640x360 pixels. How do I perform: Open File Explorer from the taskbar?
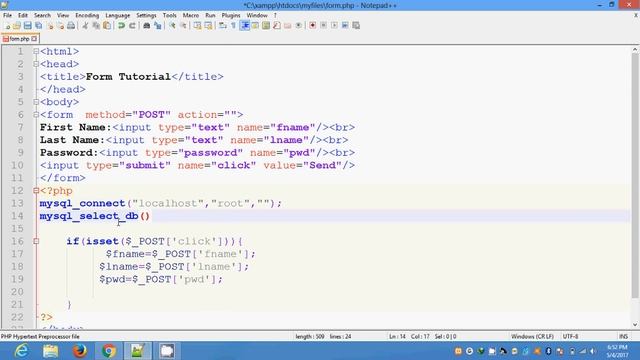pos(51,351)
